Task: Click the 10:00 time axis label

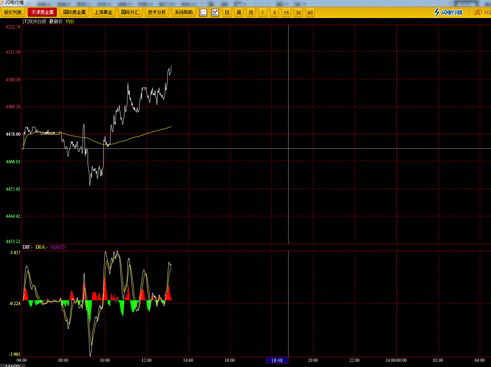Action: click(105, 360)
